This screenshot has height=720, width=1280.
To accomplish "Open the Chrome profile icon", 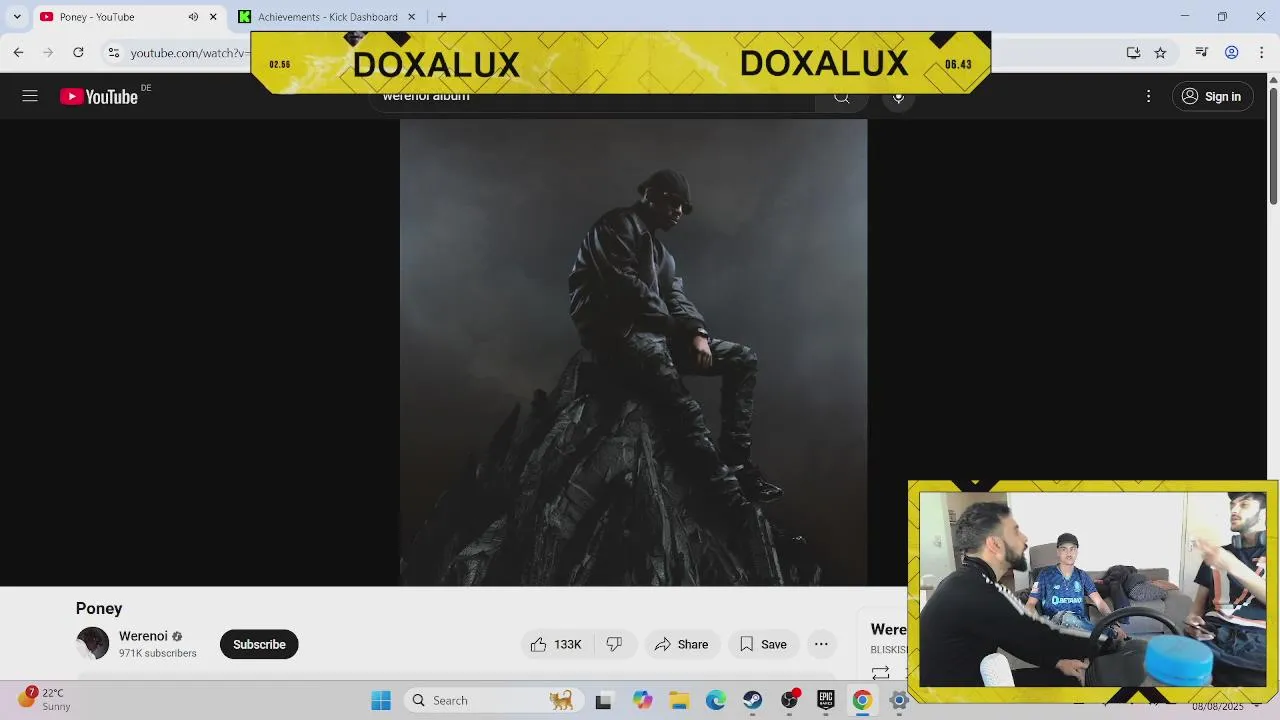I will coord(1232,53).
